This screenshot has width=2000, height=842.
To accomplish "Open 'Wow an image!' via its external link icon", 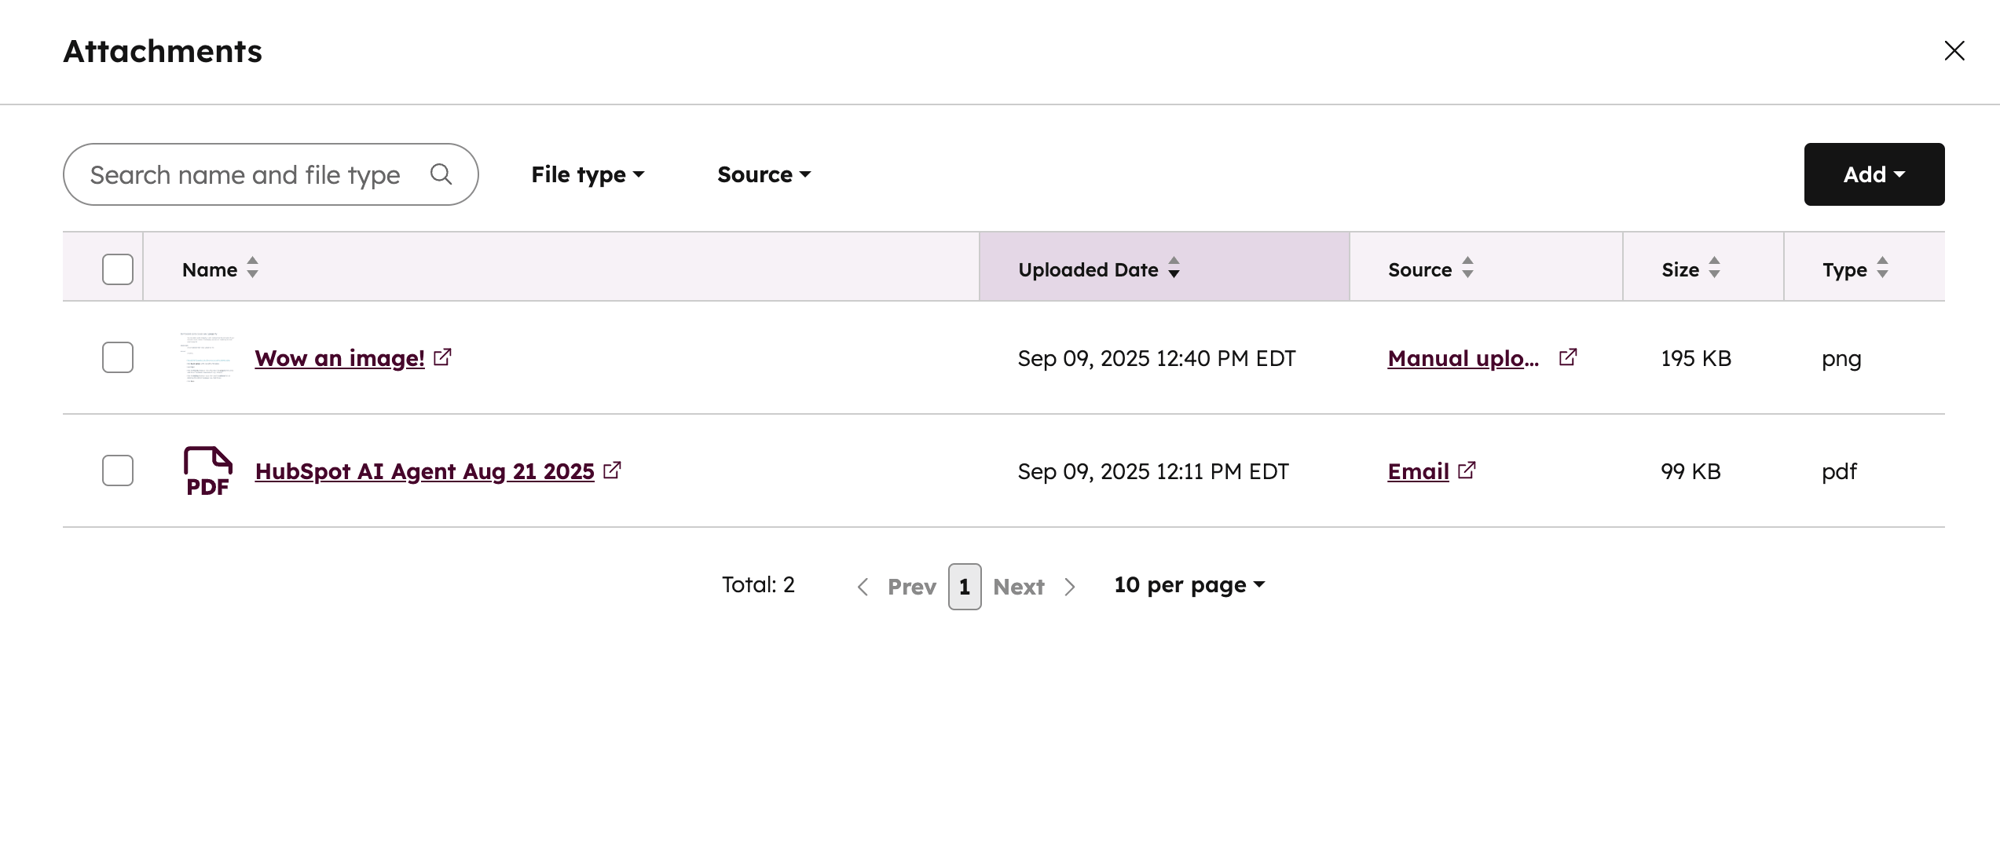I will coord(444,357).
